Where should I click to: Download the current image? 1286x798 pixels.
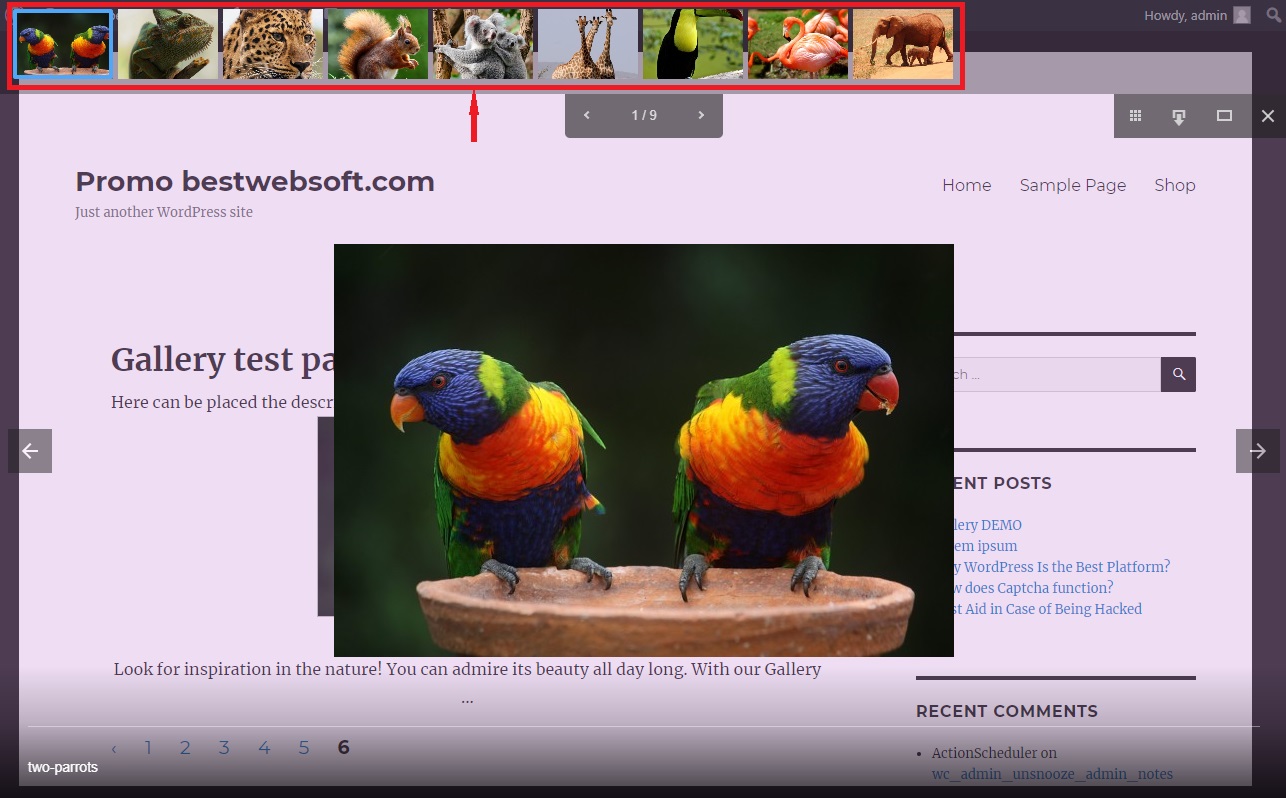point(1179,116)
